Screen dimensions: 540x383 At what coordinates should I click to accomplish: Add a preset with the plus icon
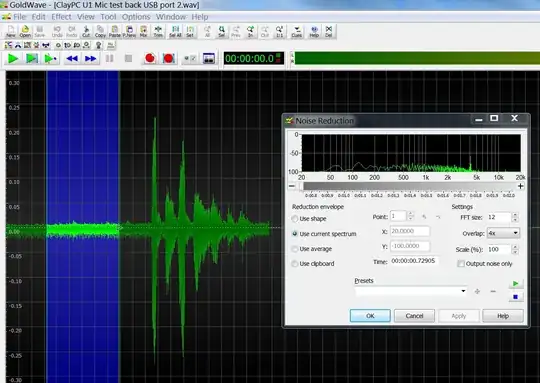click(477, 291)
